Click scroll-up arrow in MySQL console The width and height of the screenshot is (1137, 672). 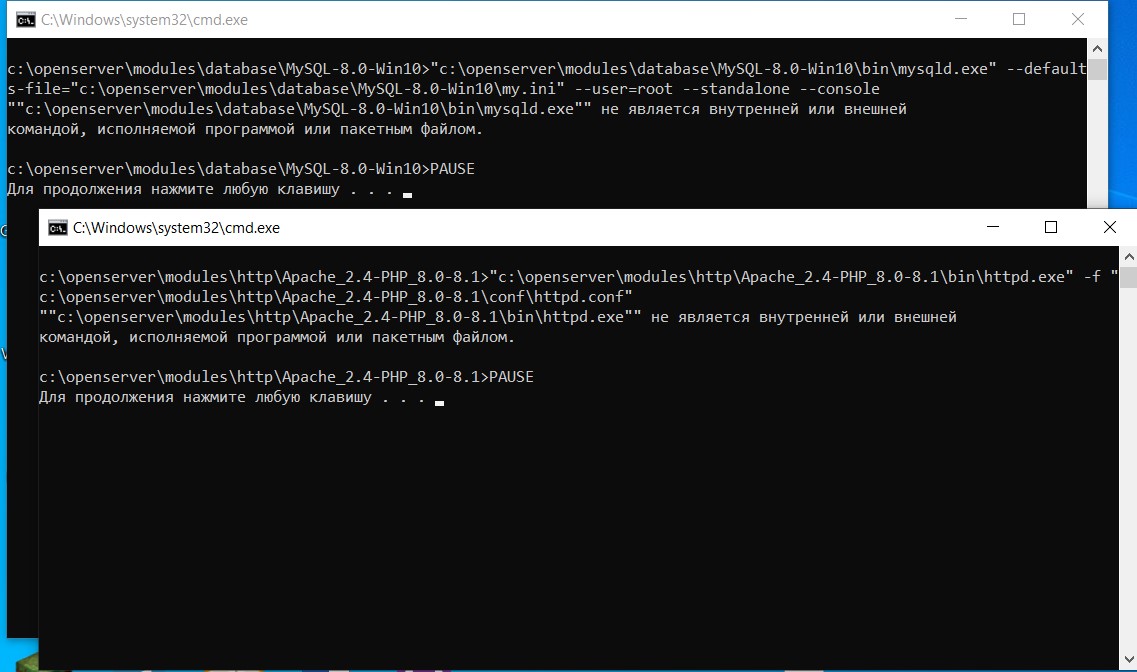(x=1097, y=49)
